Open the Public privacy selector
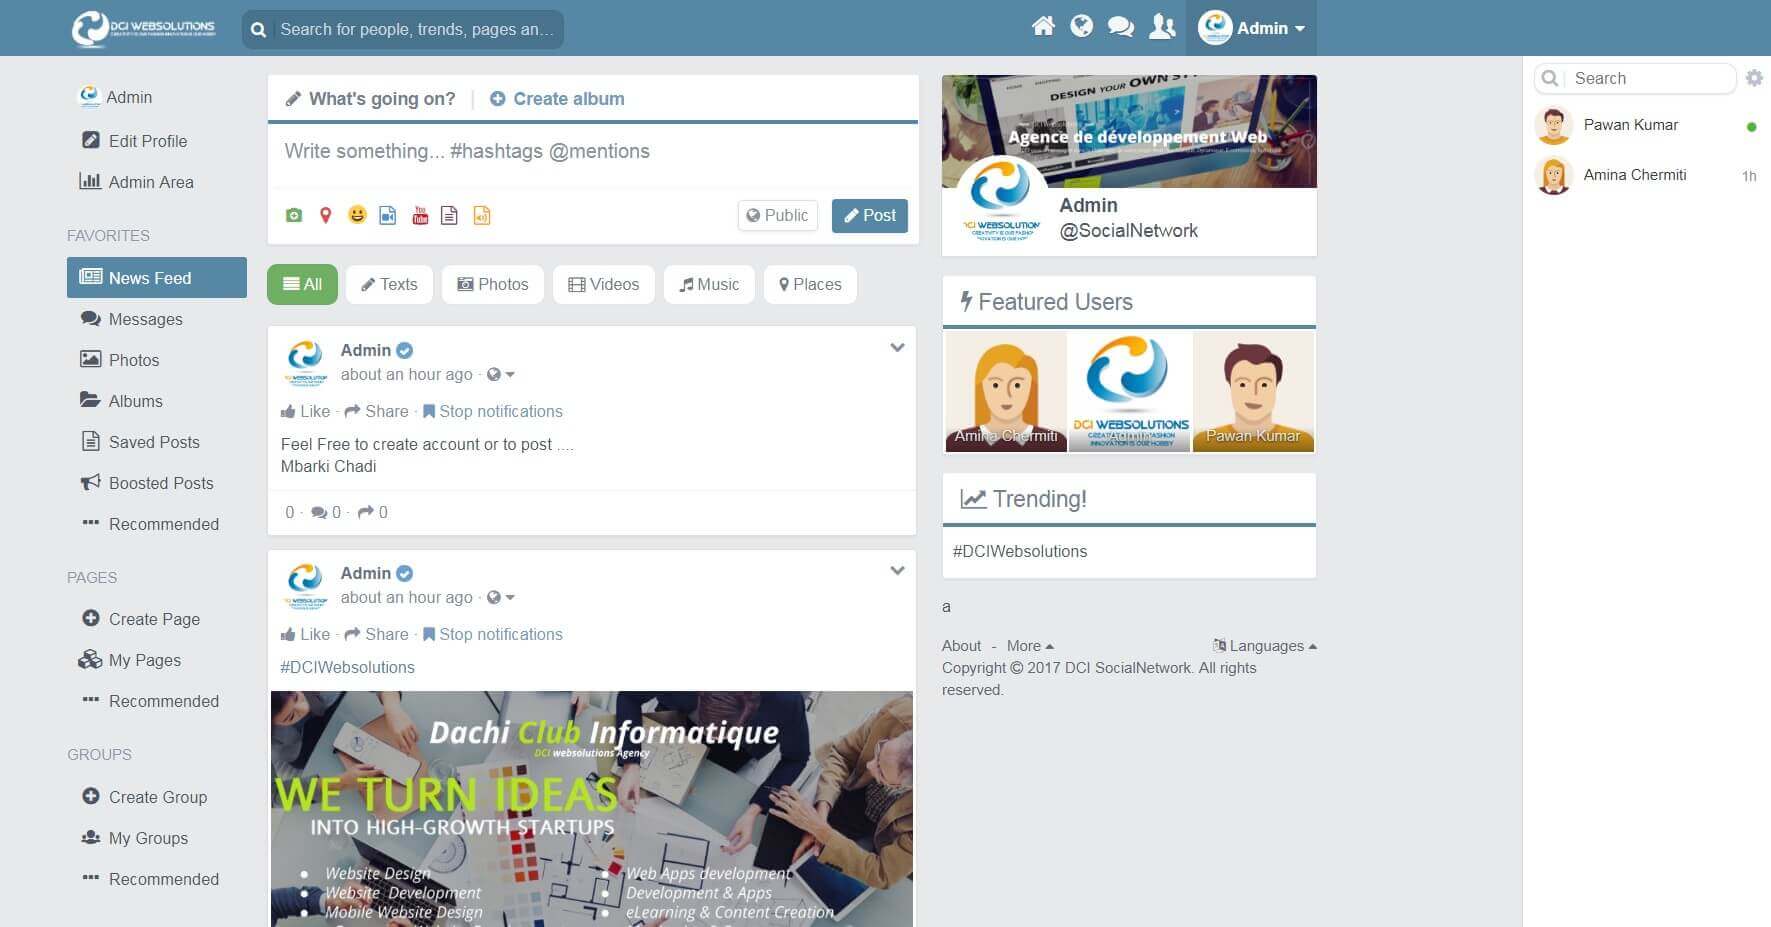Screen dimensions: 1771x927 [778, 215]
